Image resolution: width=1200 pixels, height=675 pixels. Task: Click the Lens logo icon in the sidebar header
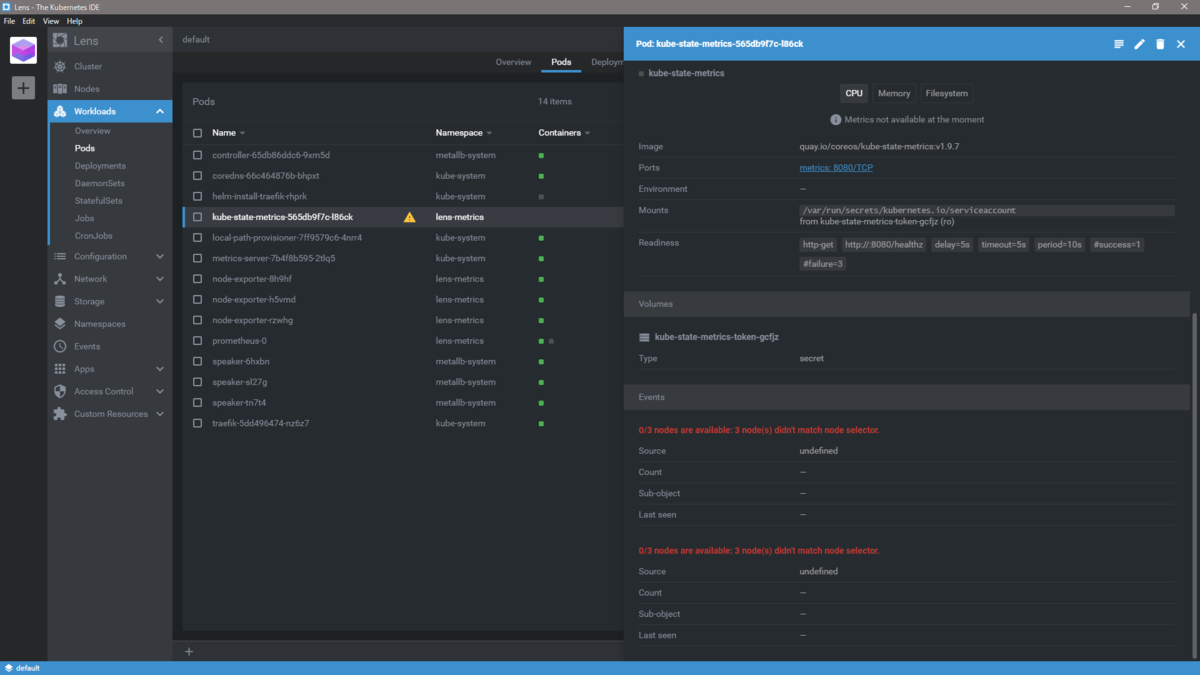coord(60,41)
